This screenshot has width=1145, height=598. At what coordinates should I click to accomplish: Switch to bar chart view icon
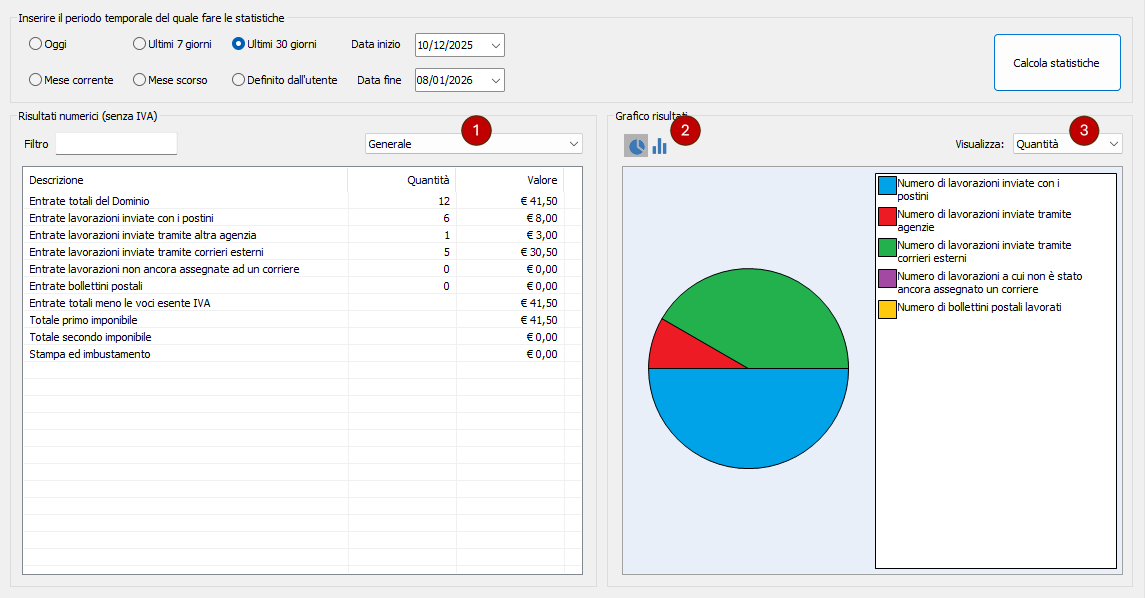pyautogui.click(x=660, y=147)
